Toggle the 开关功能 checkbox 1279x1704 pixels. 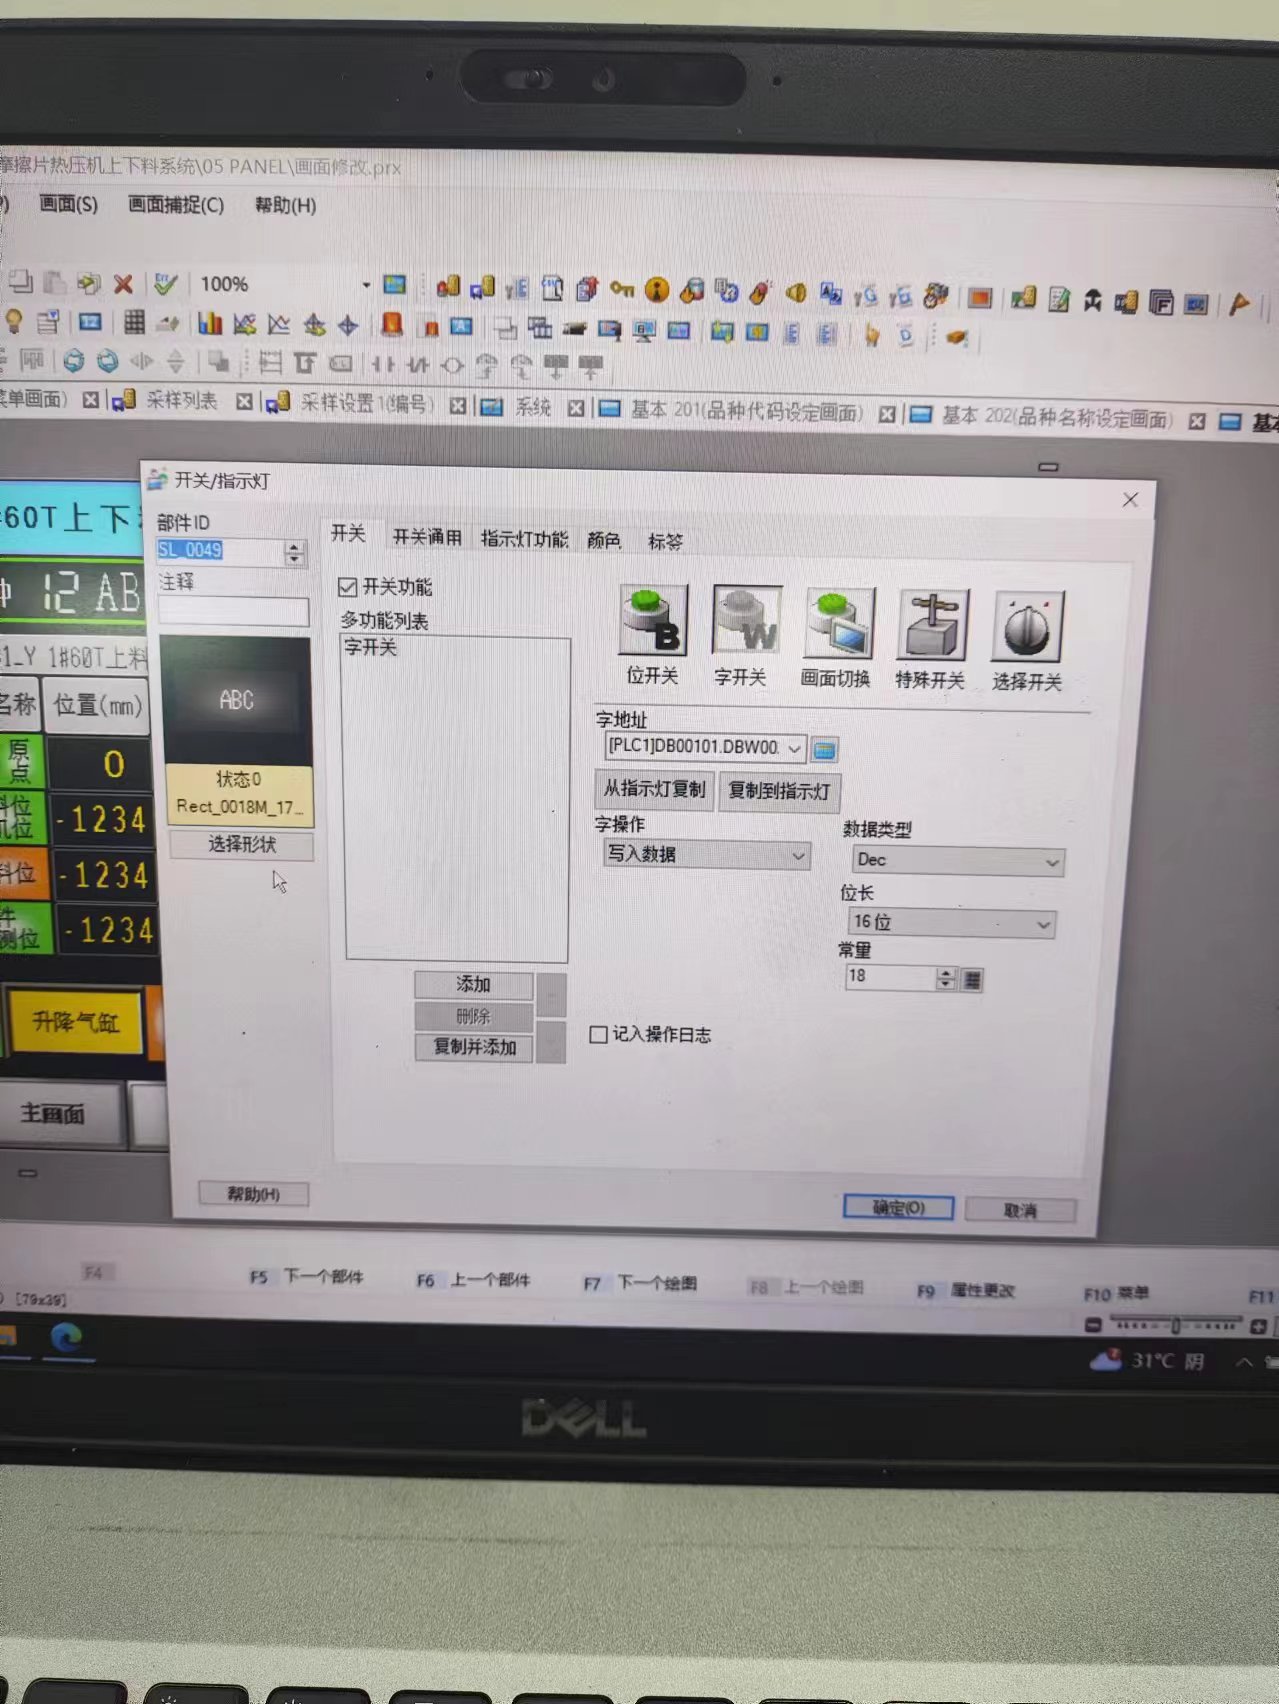[348, 587]
